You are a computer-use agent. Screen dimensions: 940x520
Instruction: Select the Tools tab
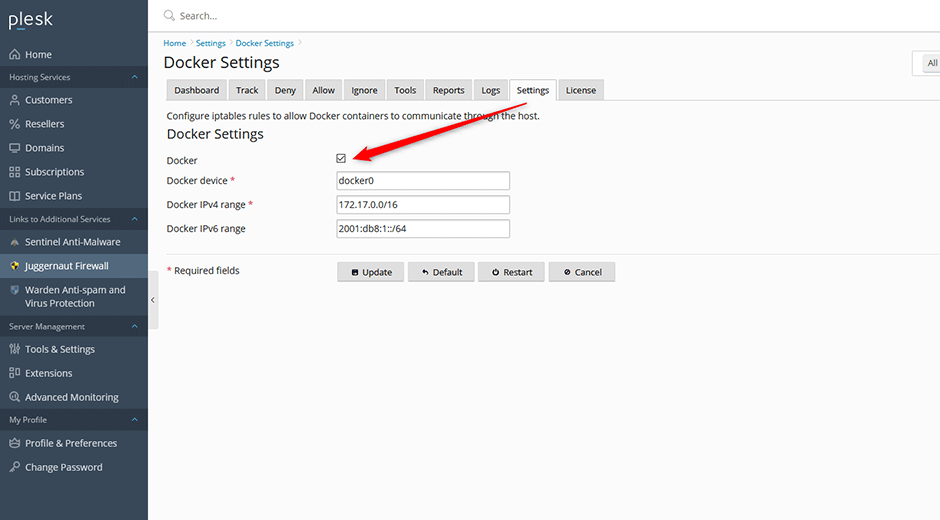point(405,90)
